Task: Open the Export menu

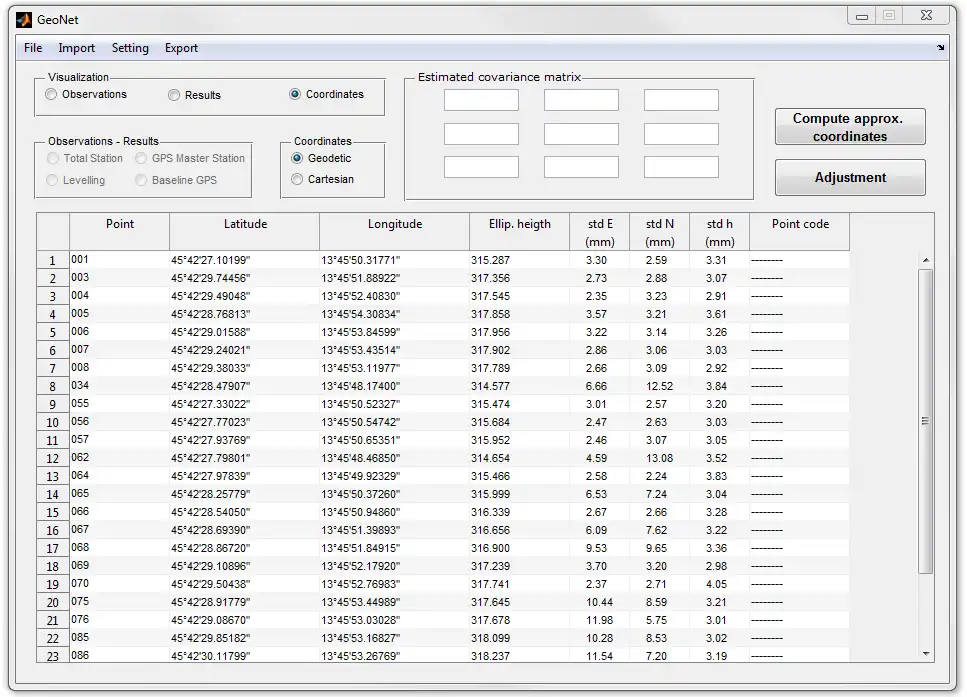Action: [x=181, y=48]
